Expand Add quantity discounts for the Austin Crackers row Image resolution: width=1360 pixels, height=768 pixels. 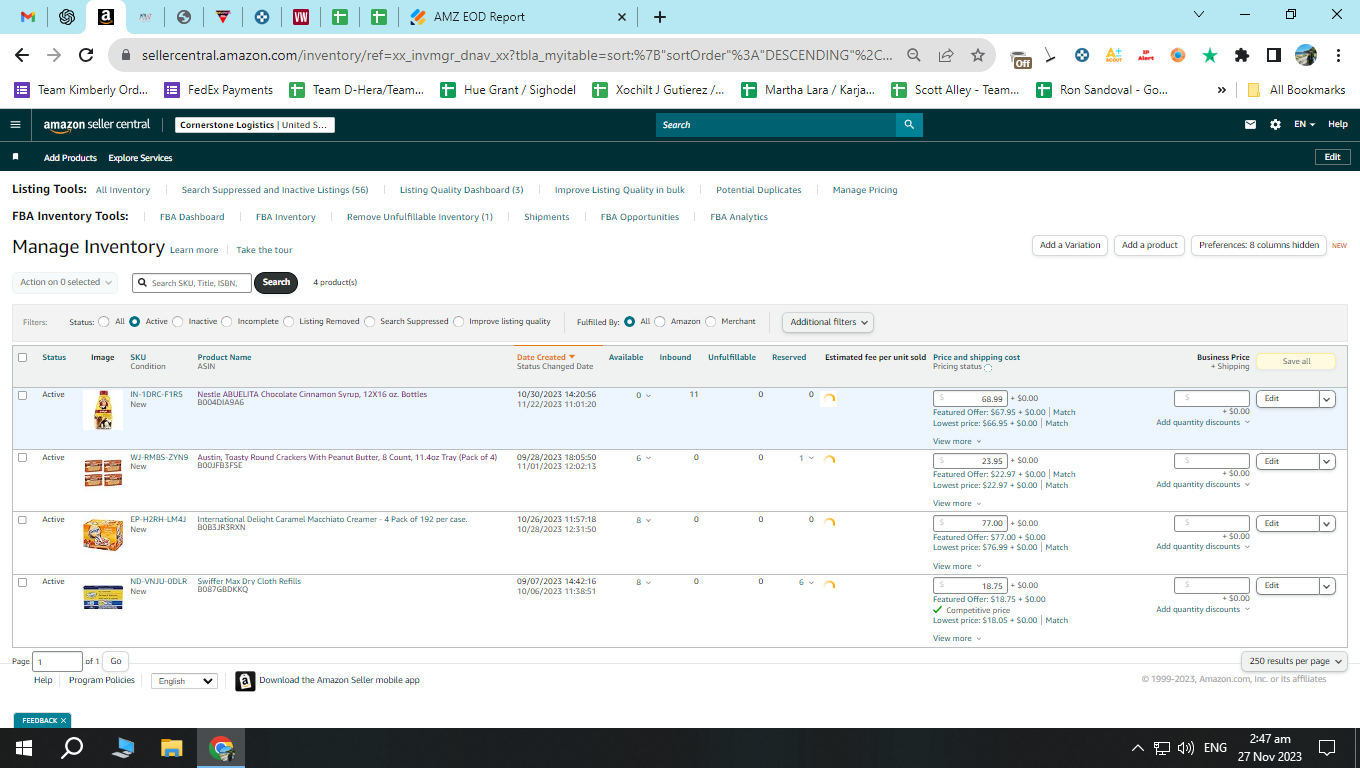click(x=1203, y=485)
